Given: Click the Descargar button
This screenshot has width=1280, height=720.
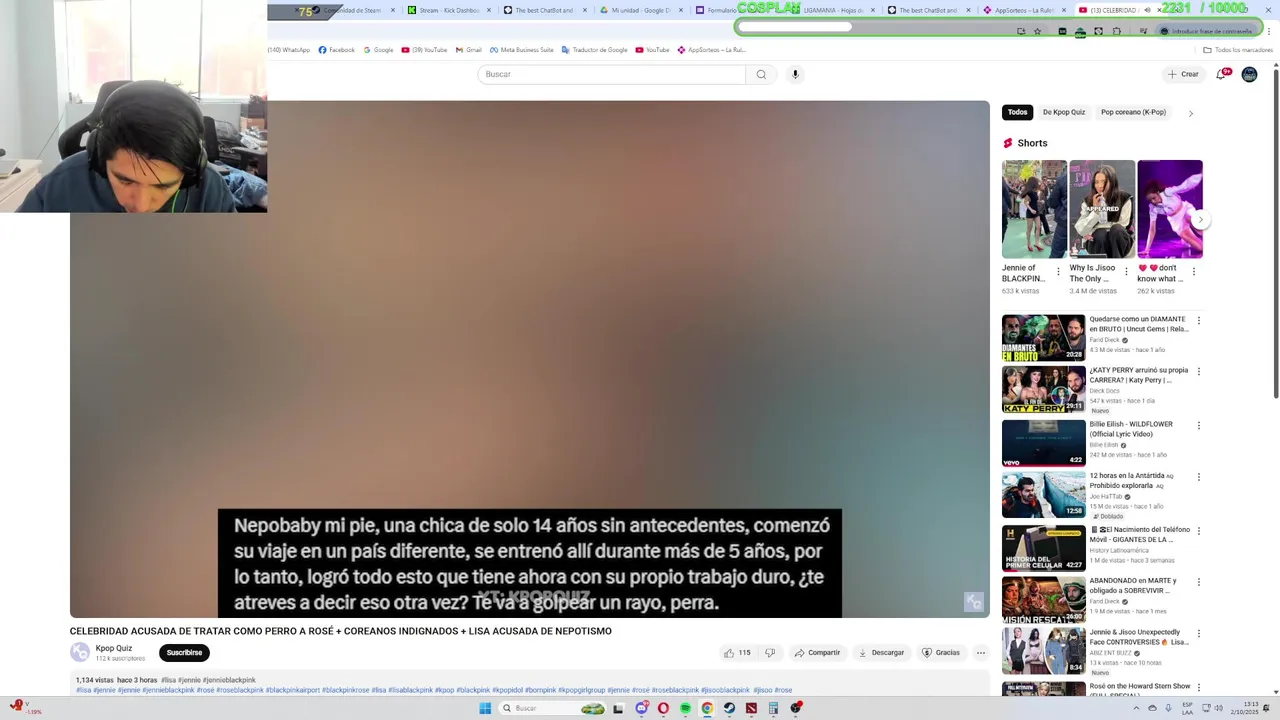Looking at the screenshot, I should [x=881, y=653].
